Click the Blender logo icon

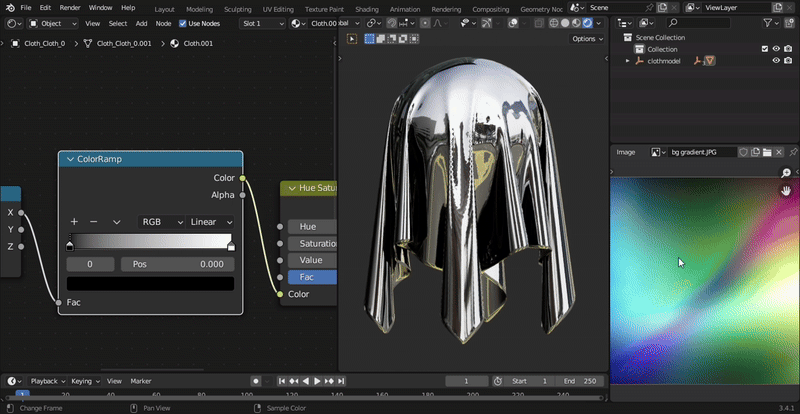click(x=8, y=7)
